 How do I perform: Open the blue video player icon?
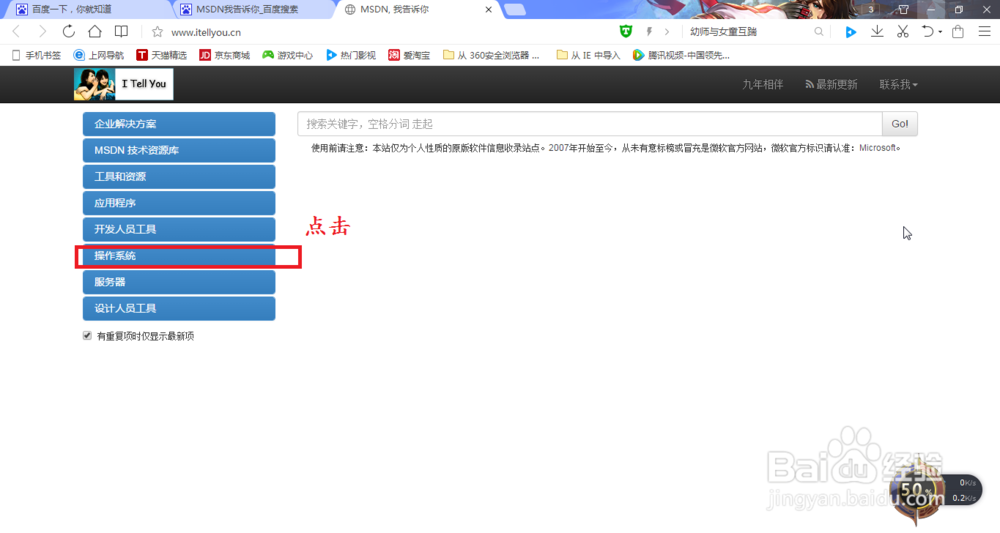coord(850,32)
